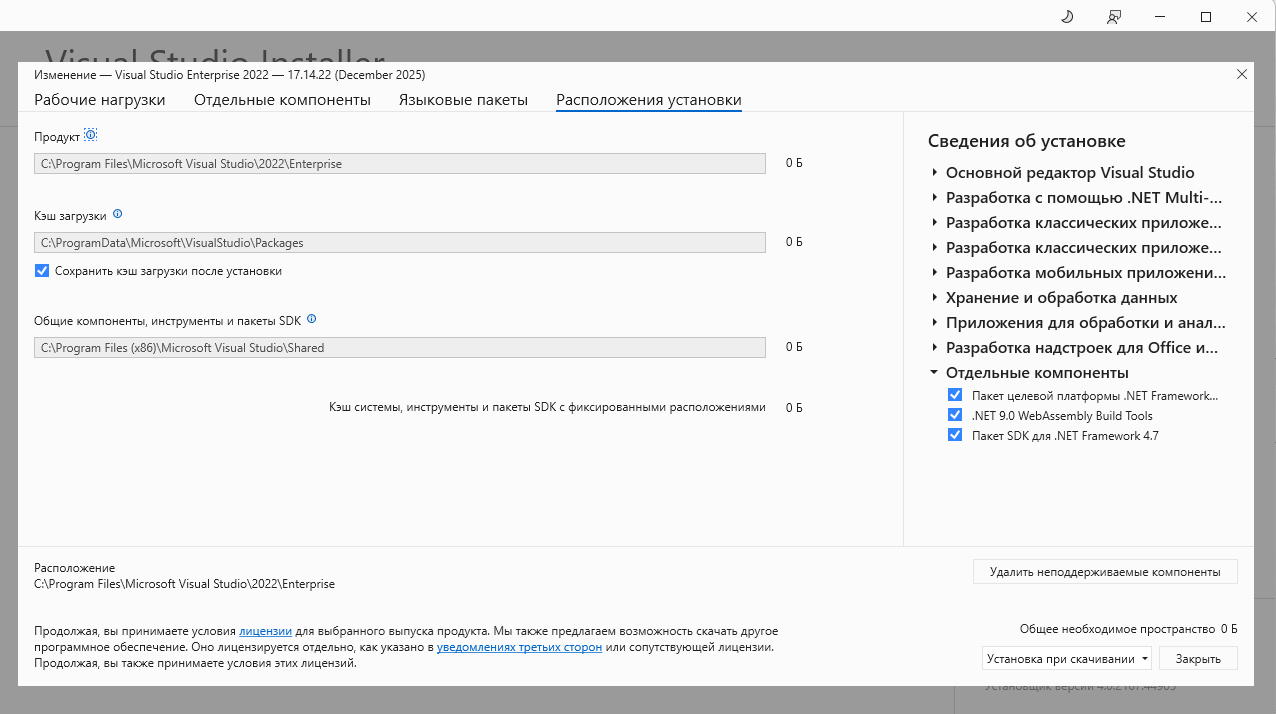1276x714 pixels.
Task: Close the modification dialog with X
Action: 1242,74
